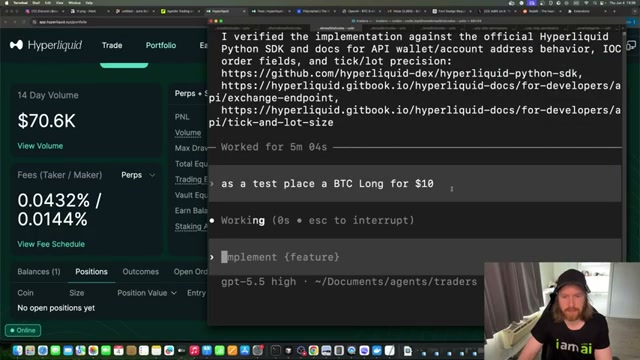Open App Store from the dock
Viewport: 640px width, 360px height.
(x=245, y=351)
